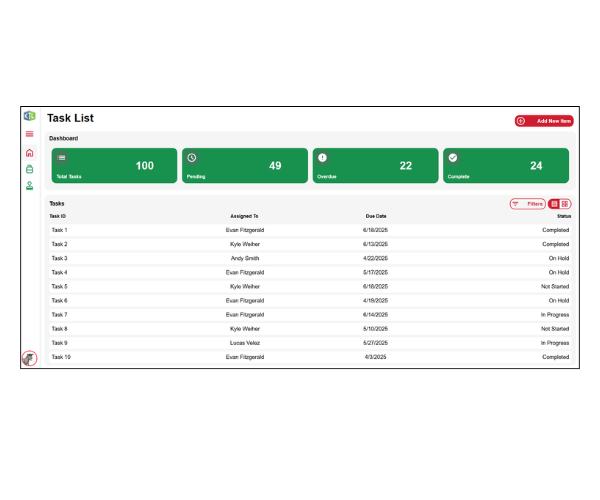Sort by Assigned To column header
This screenshot has height=500, width=600.
(244, 216)
